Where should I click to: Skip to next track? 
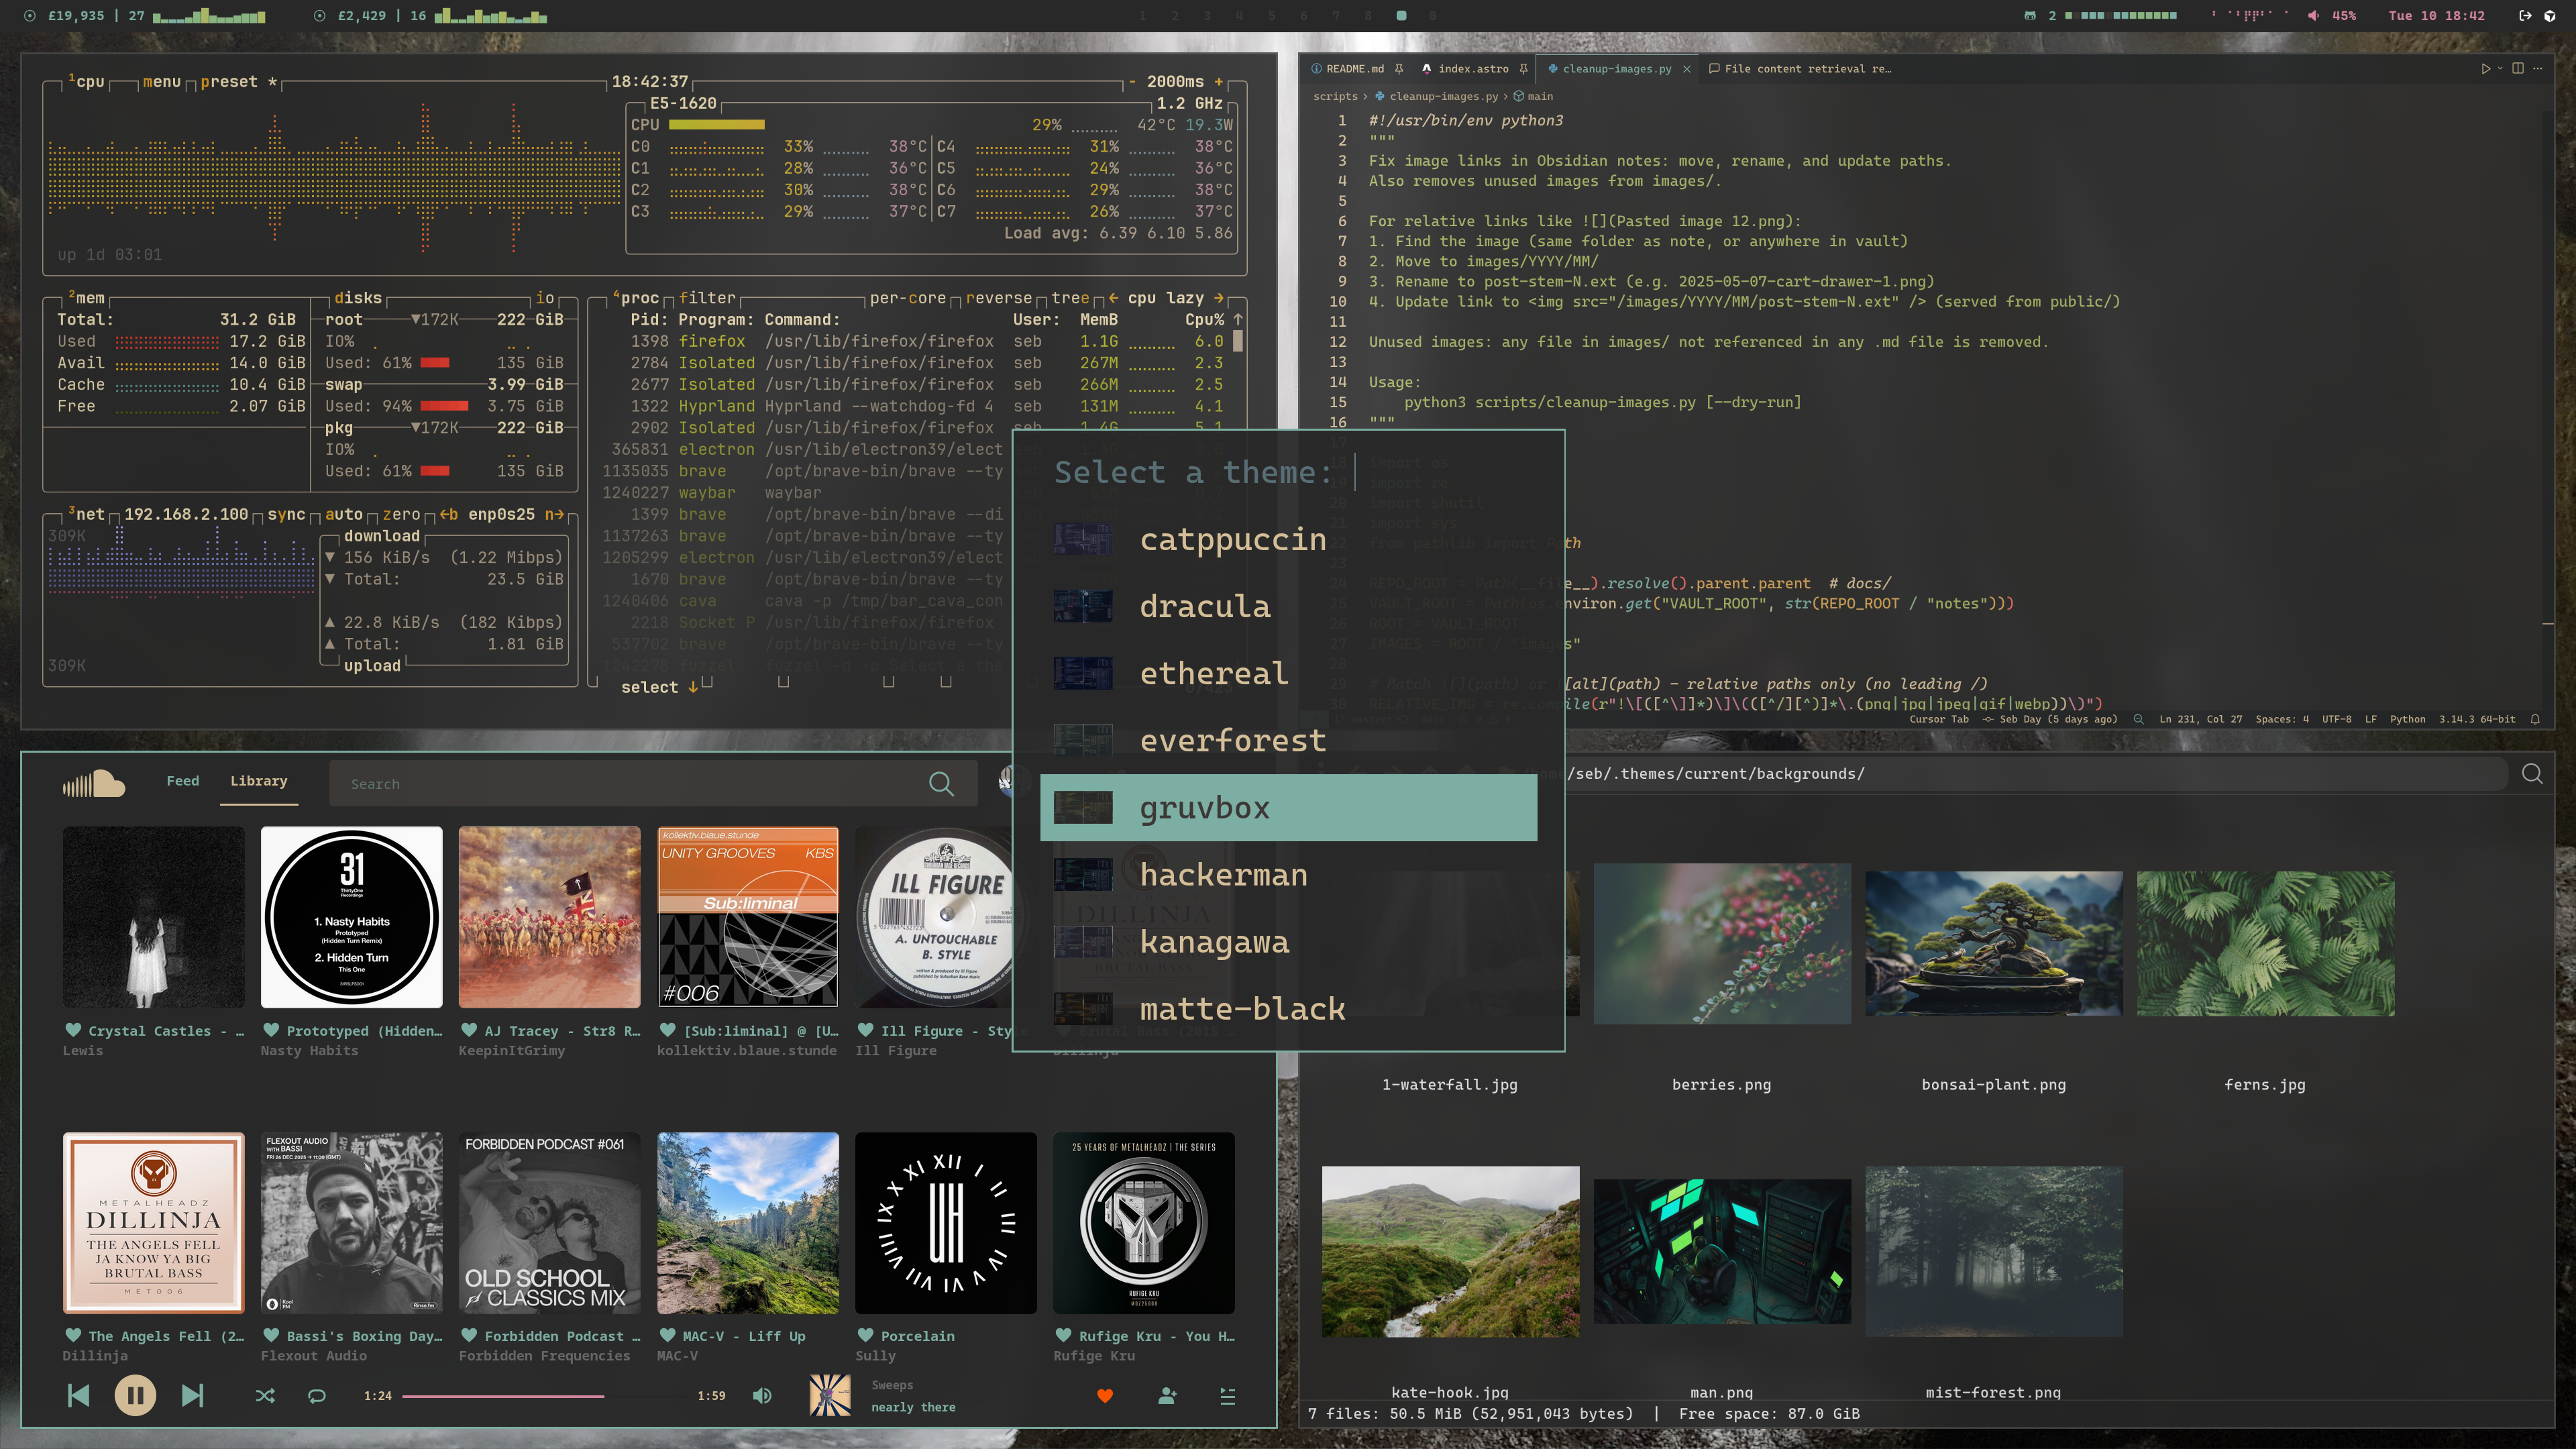[192, 1395]
